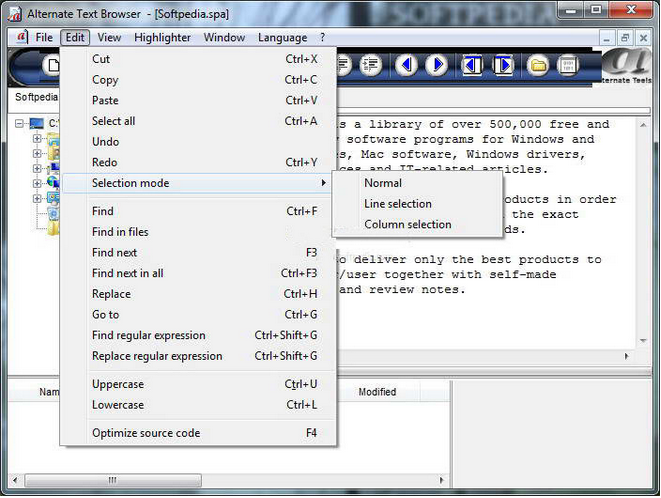Viewport: 661px width, 498px height.
Task: Click the bottom scrollbar left arrow
Action: click(x=15, y=480)
